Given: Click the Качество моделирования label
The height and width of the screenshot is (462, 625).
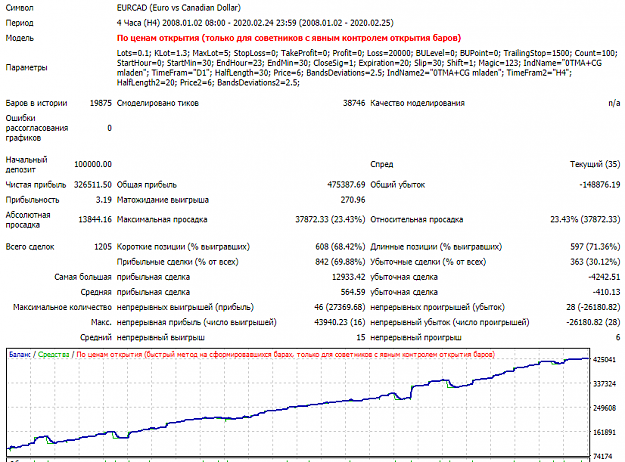Looking at the screenshot, I should click(x=417, y=103).
